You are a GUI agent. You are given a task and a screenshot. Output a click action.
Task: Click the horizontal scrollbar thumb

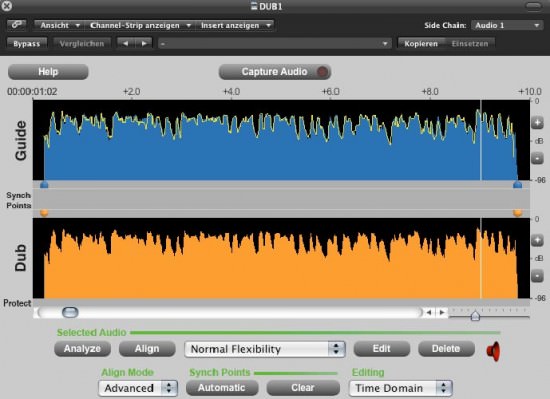click(70, 312)
